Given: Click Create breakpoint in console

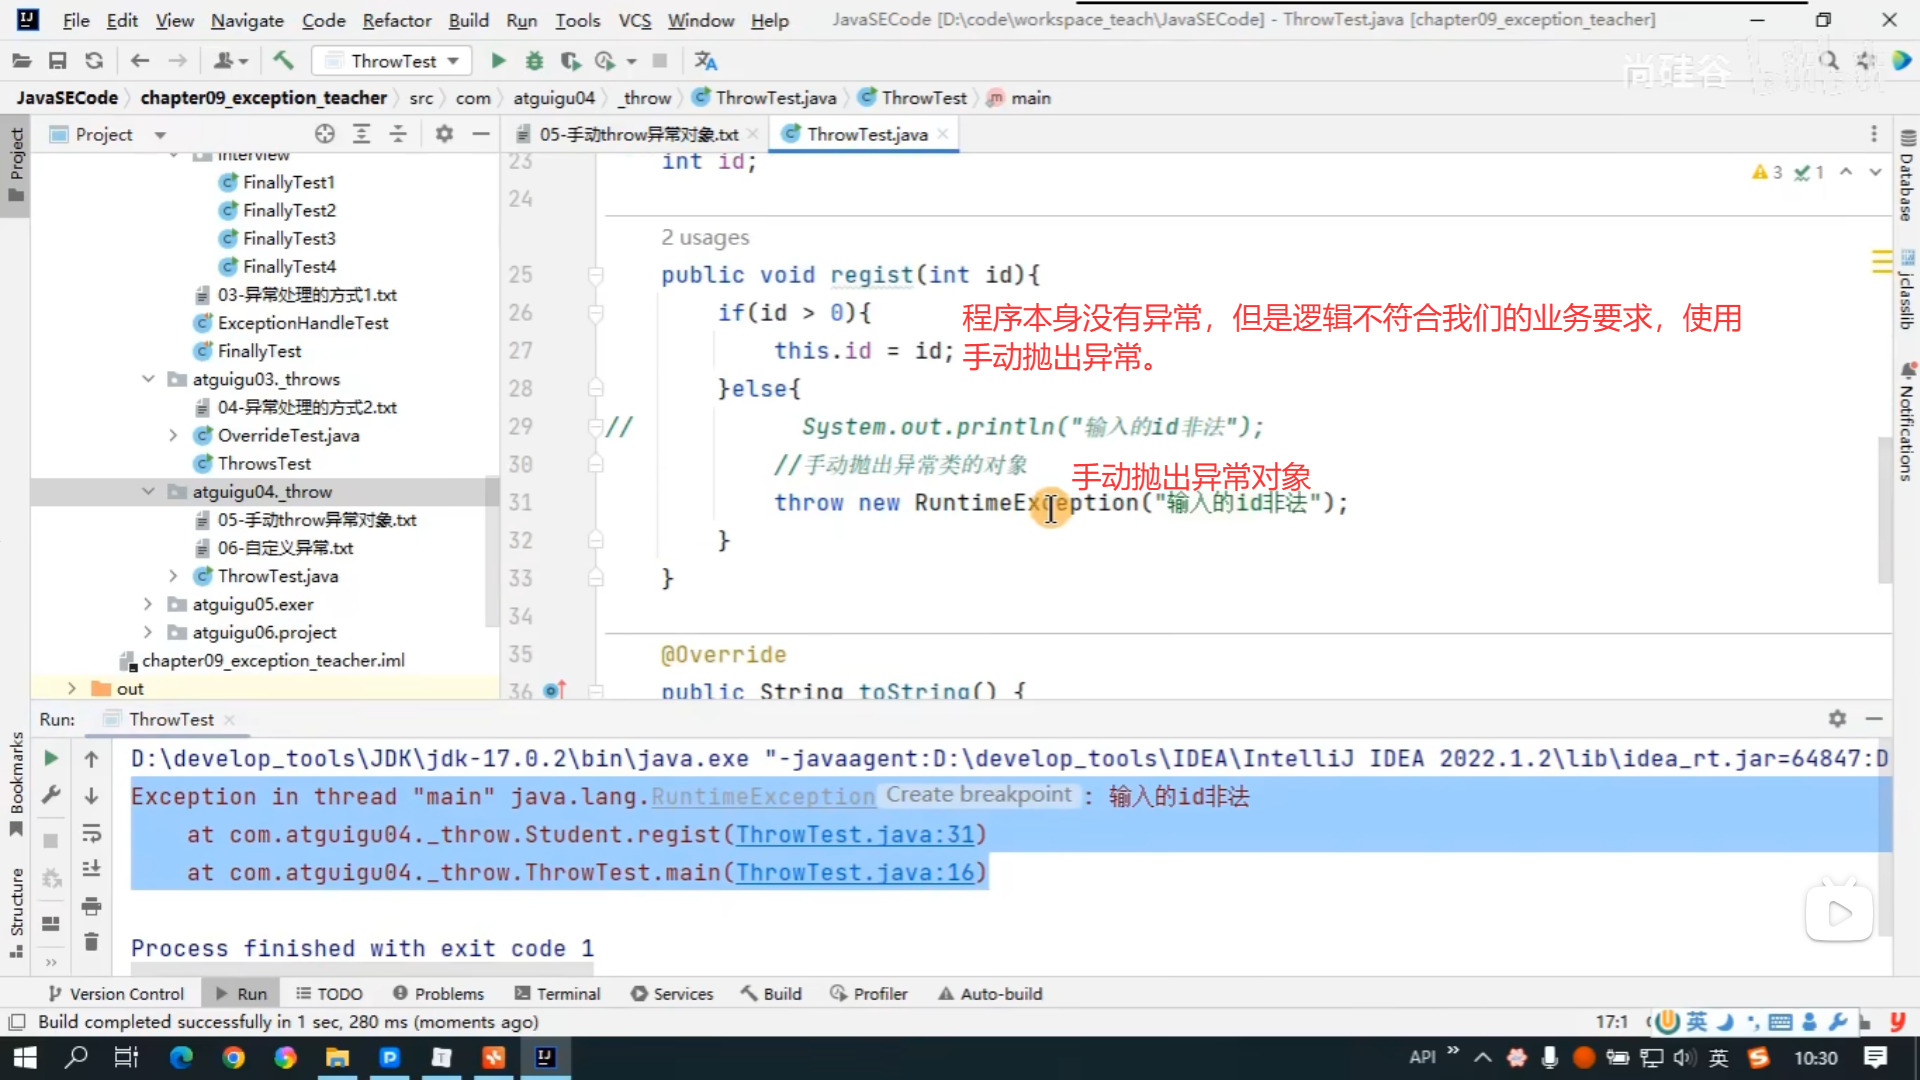Looking at the screenshot, I should (978, 795).
